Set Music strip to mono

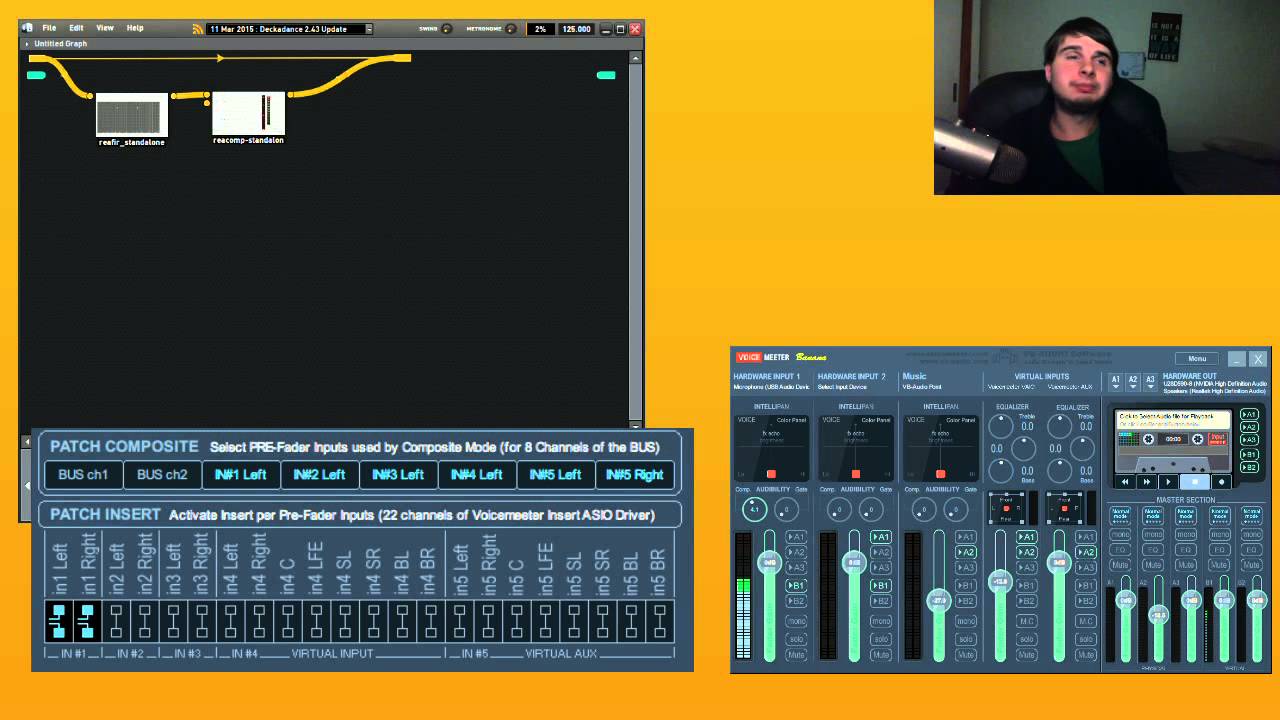966,621
